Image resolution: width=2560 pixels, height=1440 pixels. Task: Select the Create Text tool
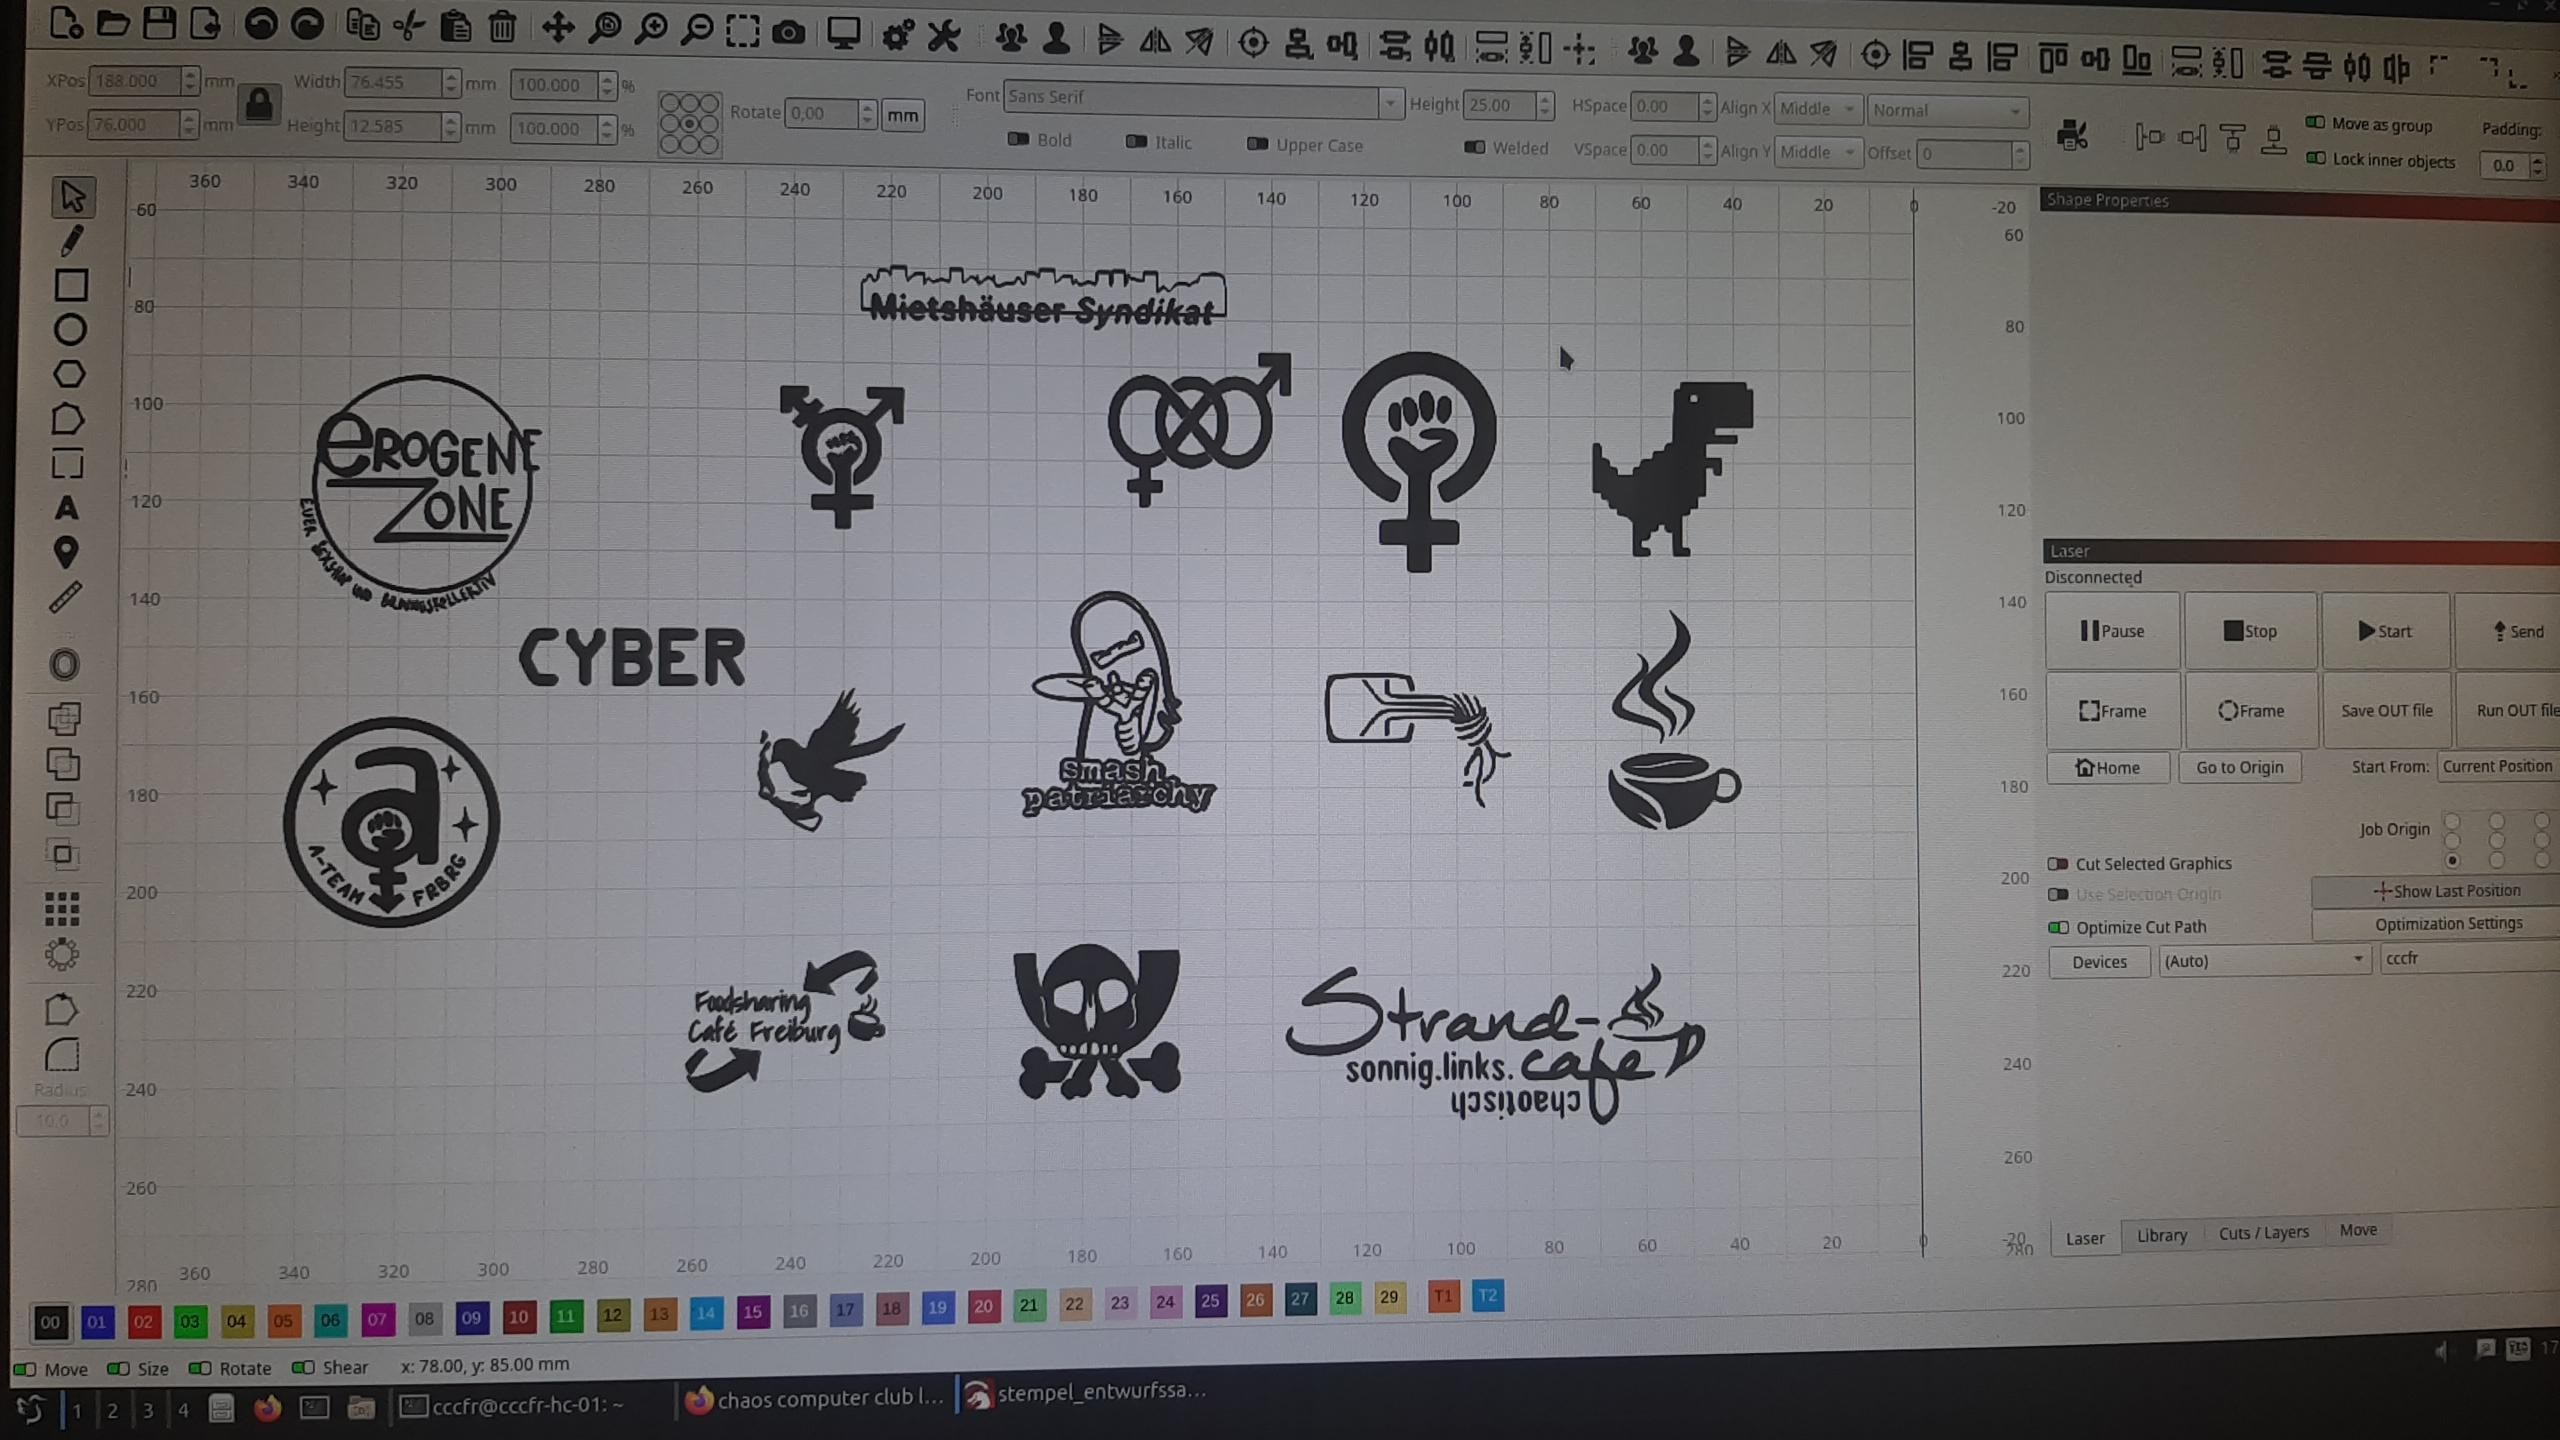[x=67, y=508]
